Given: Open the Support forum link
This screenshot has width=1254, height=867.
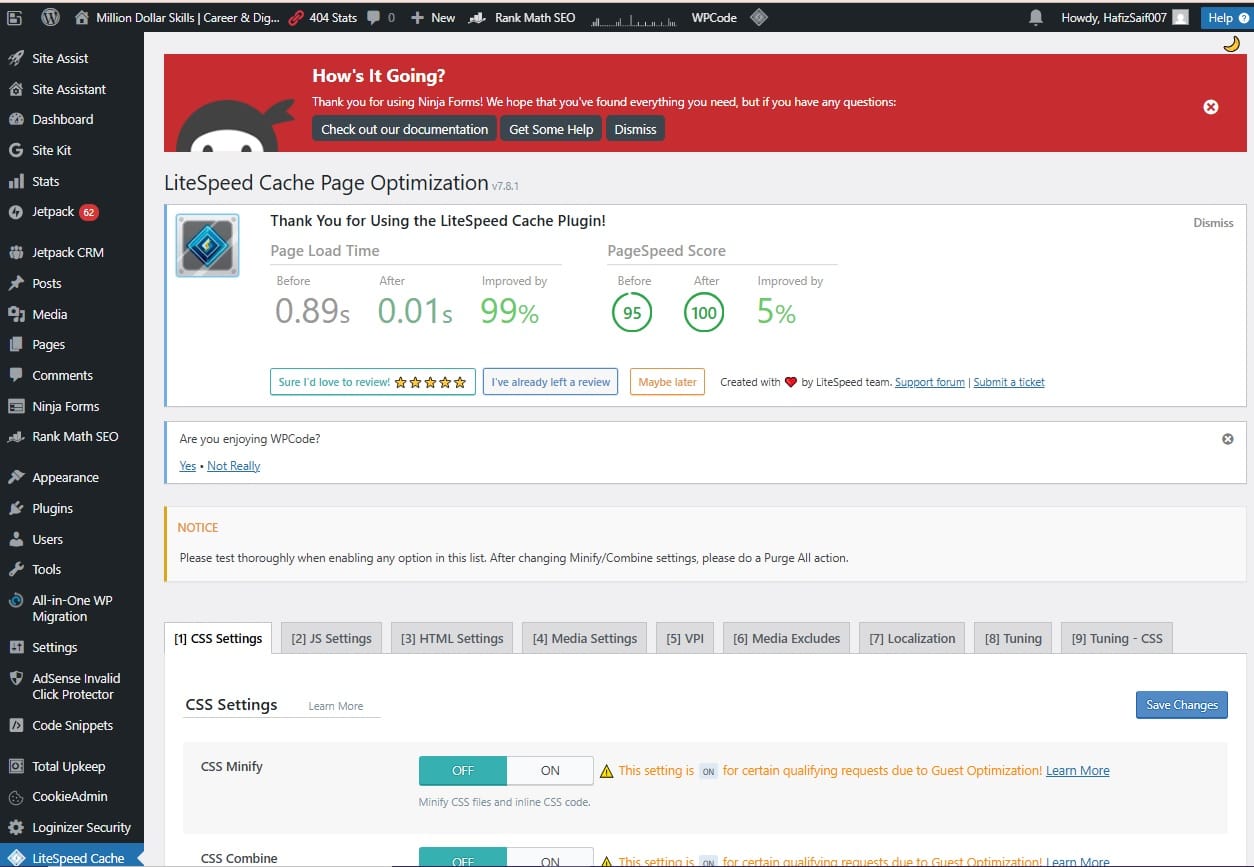Looking at the screenshot, I should point(930,382).
